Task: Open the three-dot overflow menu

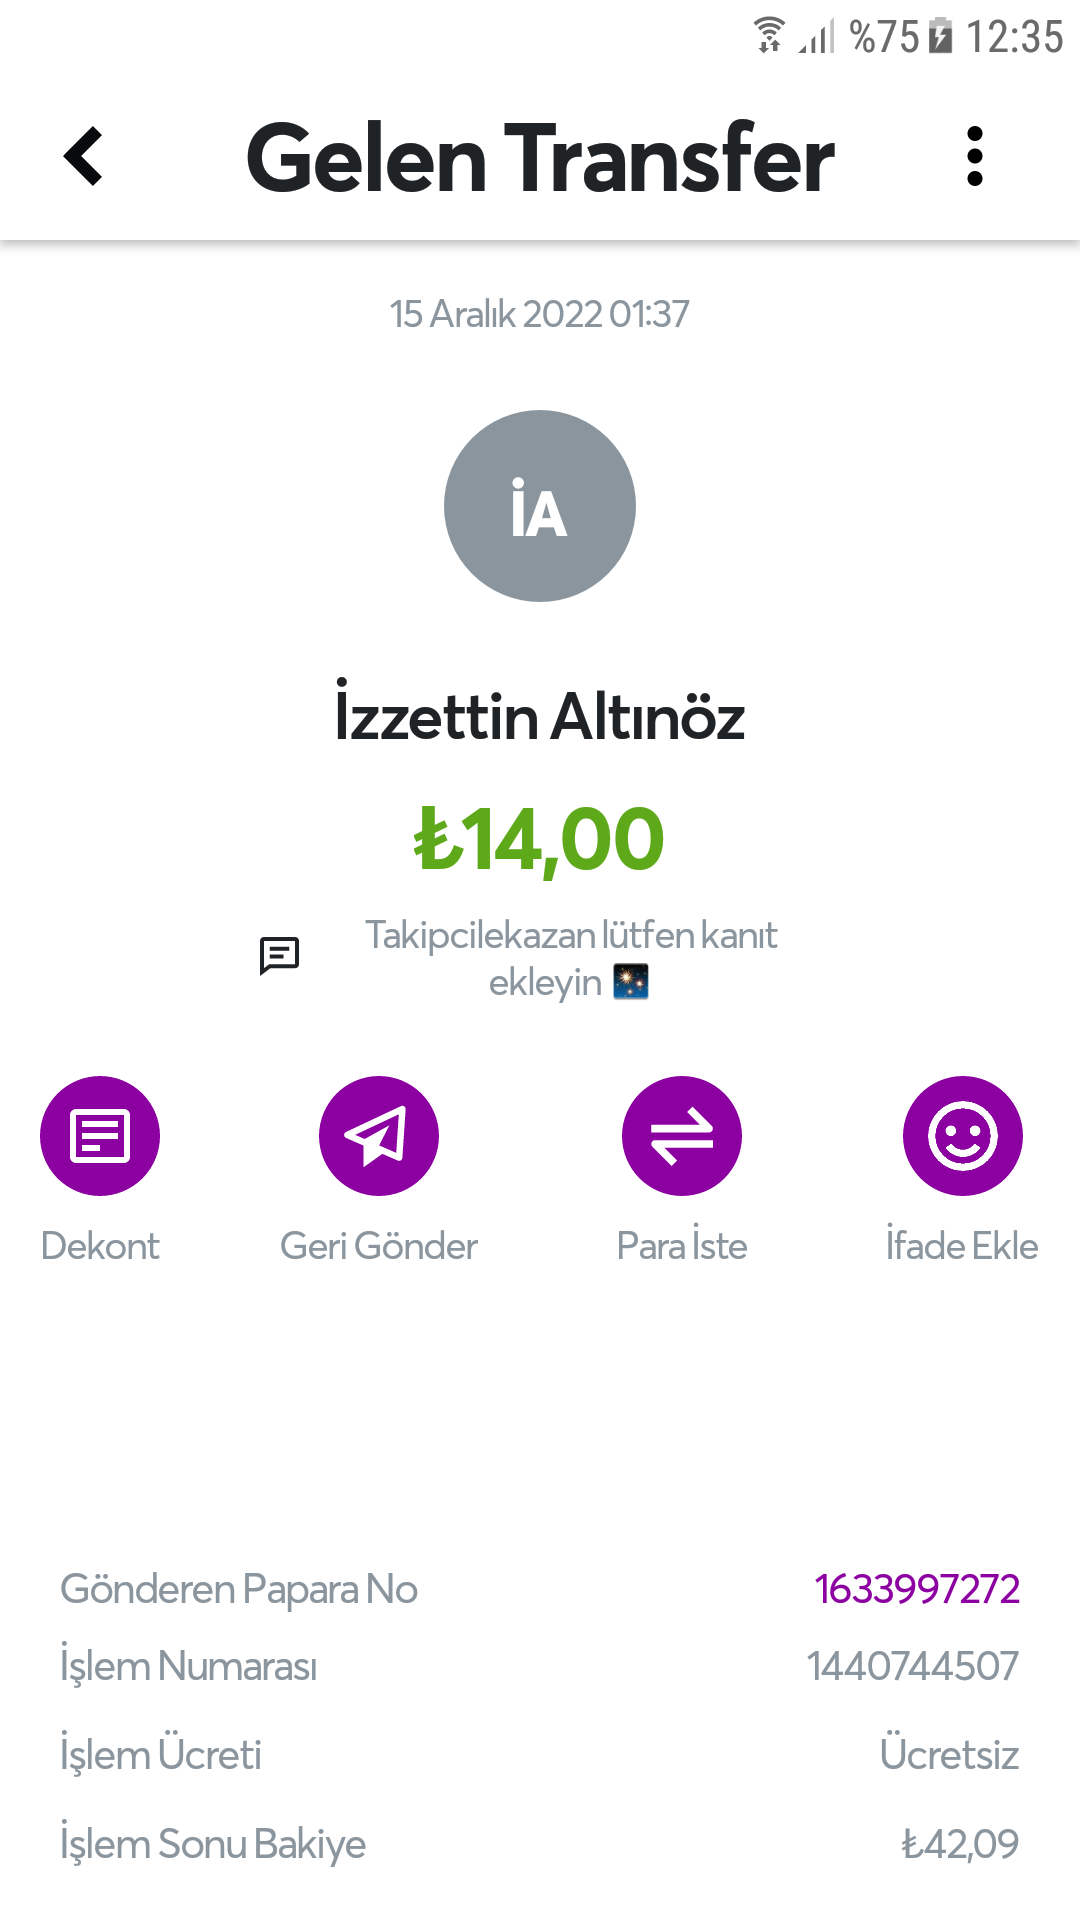Action: tap(975, 157)
